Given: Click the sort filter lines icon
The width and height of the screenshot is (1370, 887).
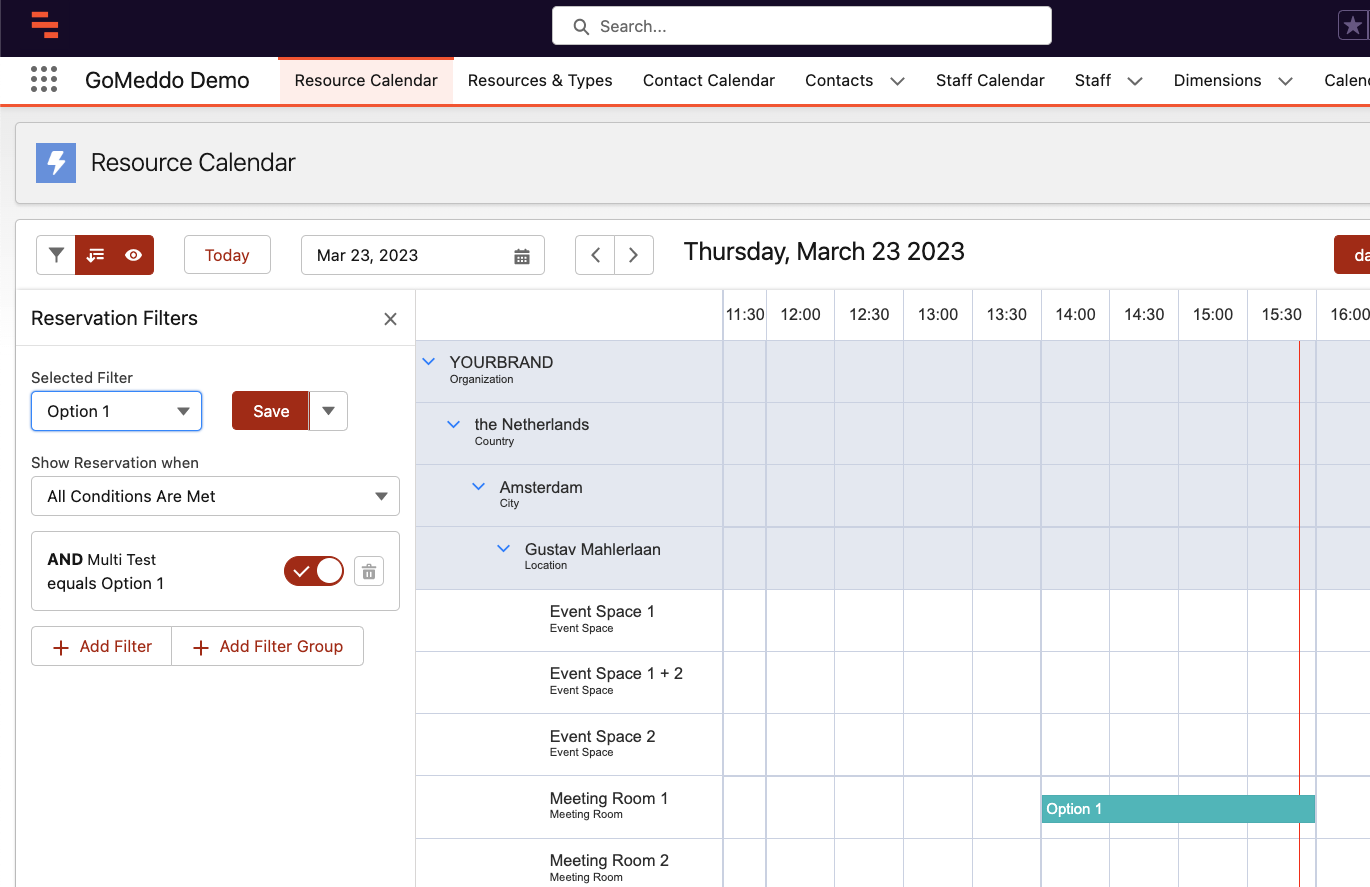Looking at the screenshot, I should coord(95,255).
